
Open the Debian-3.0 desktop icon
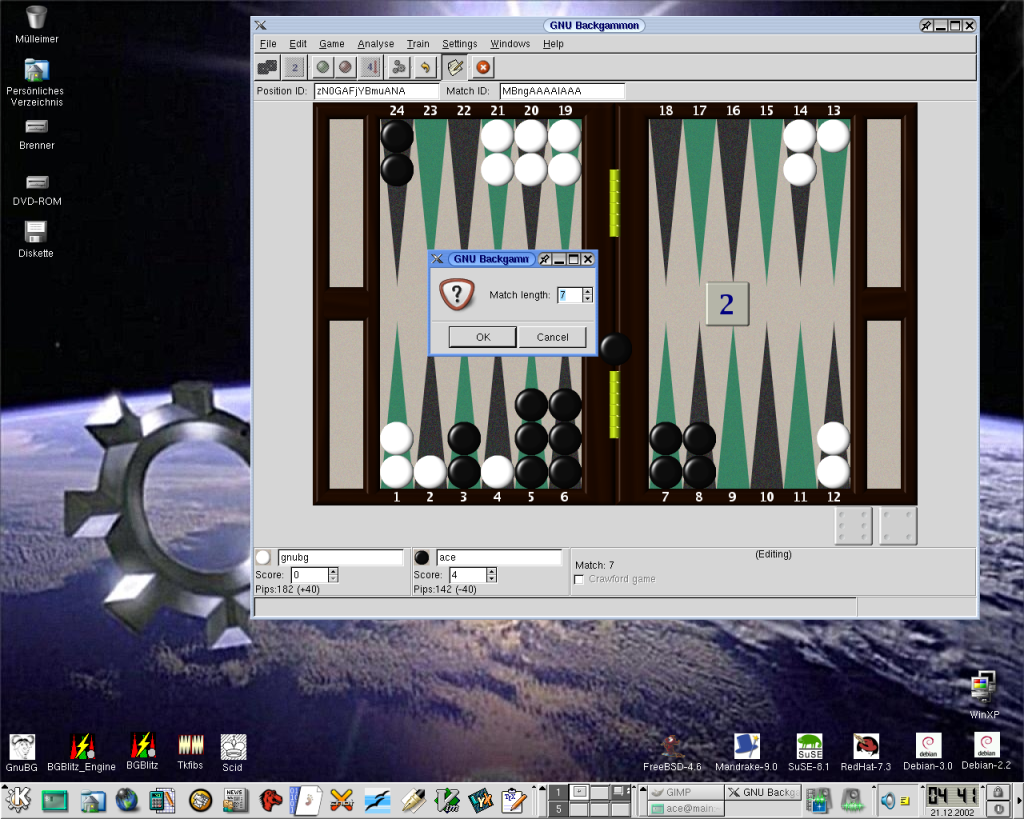point(928,752)
